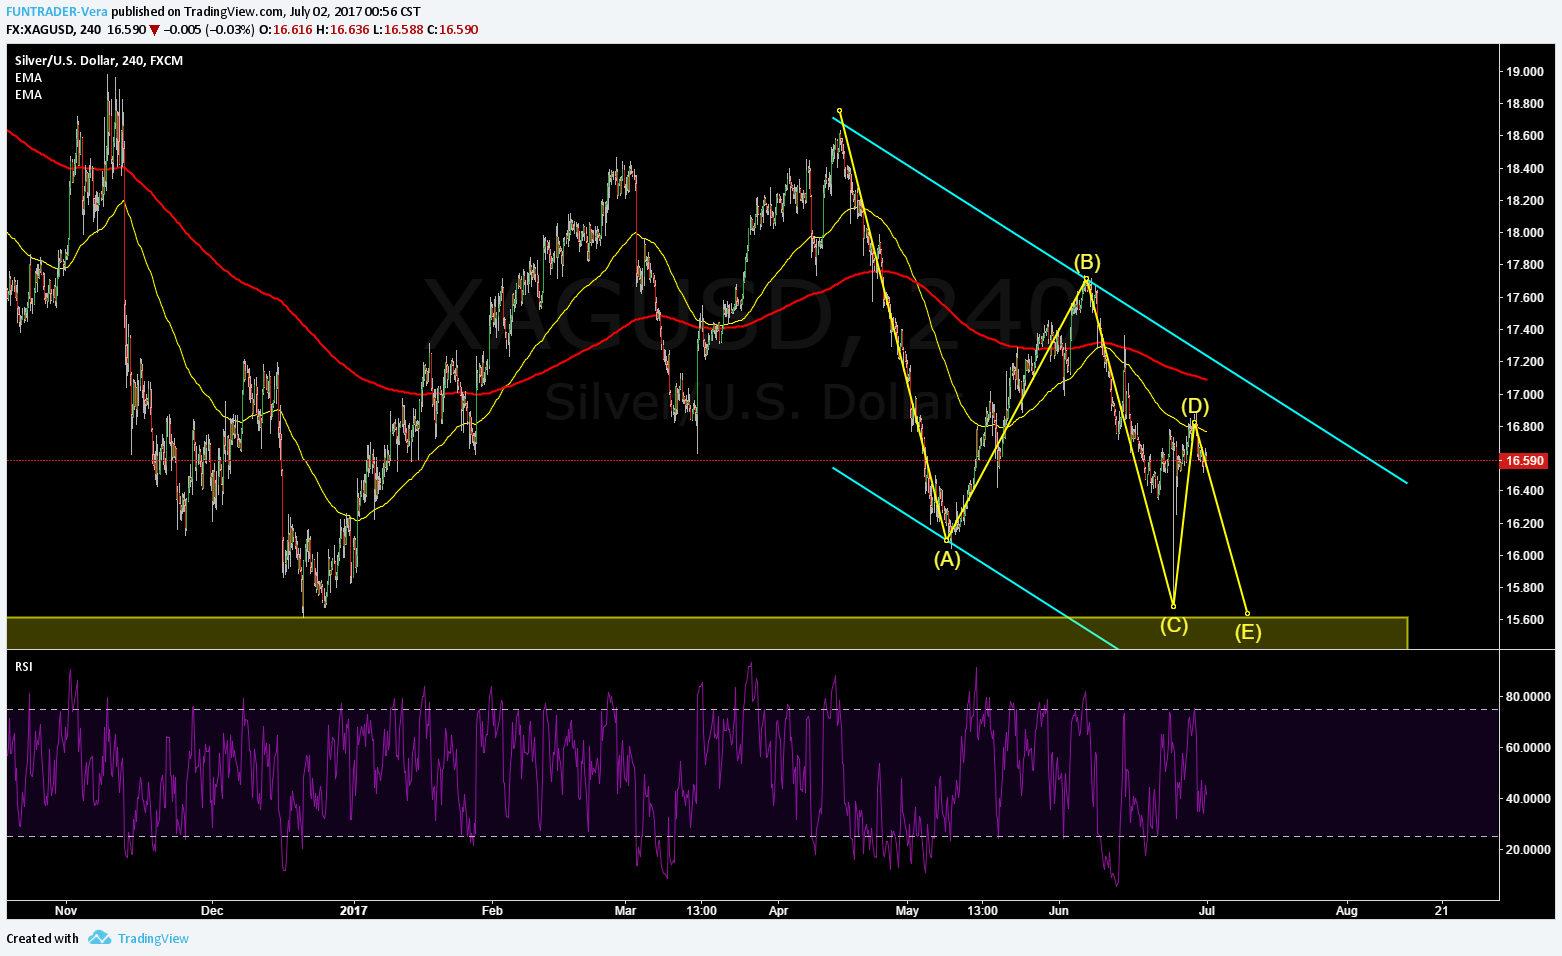The height and width of the screenshot is (956, 1562).
Task: Click the 2017 label on time axis
Action: coord(354,910)
